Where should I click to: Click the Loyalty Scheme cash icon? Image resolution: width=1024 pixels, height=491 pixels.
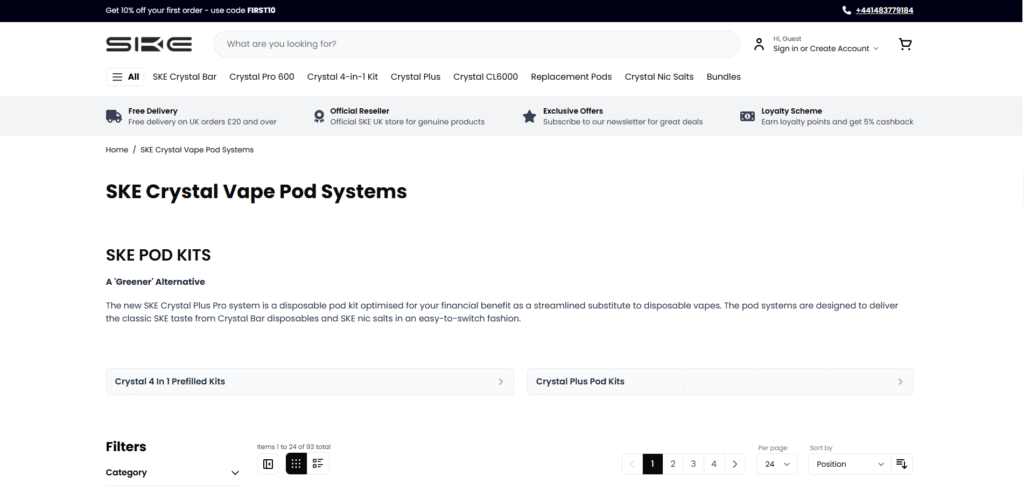click(x=747, y=116)
